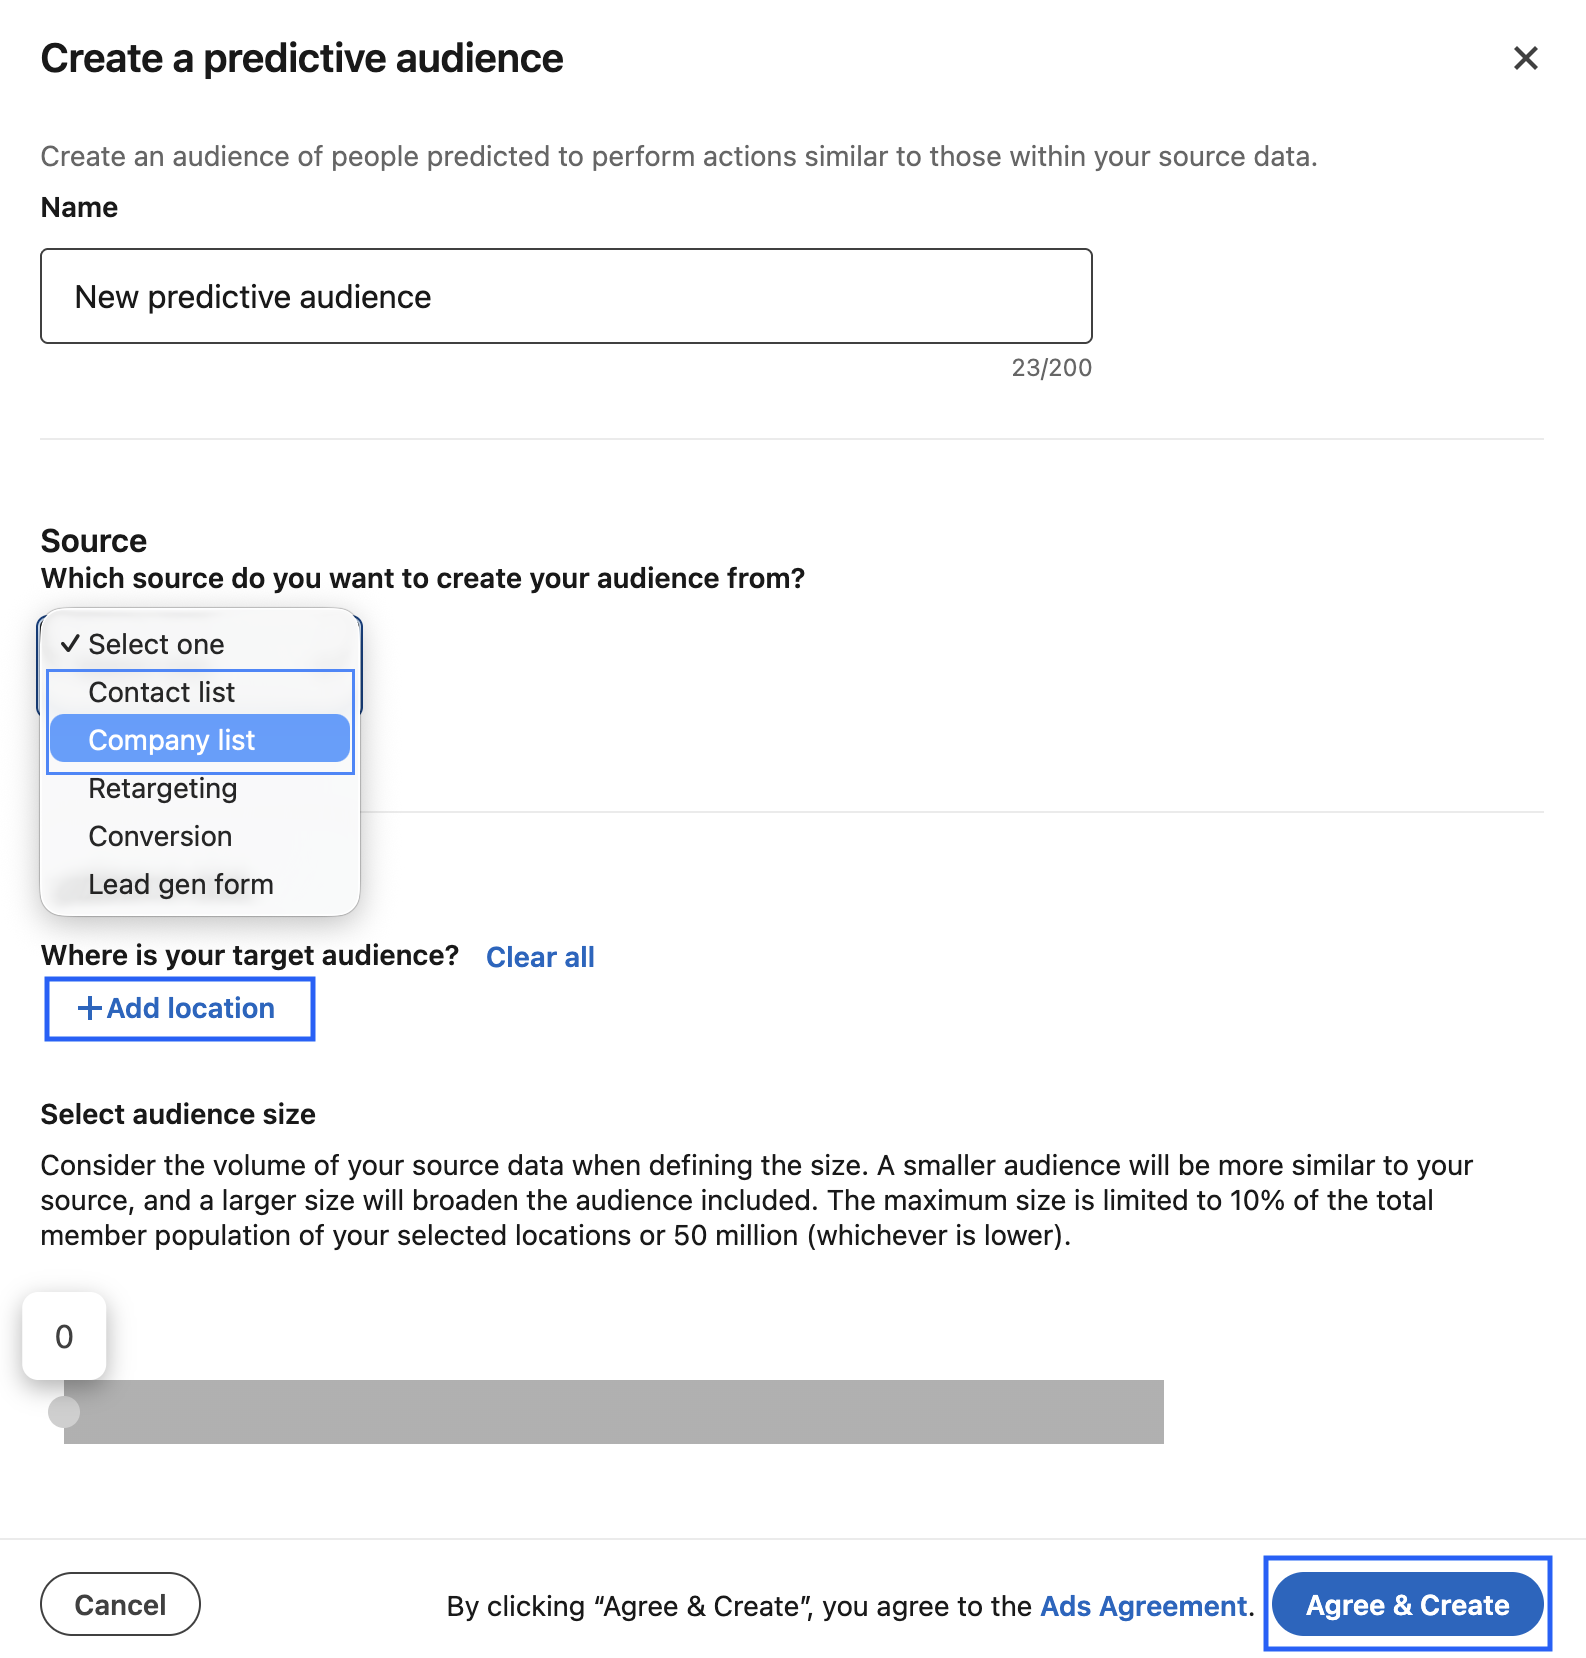This screenshot has width=1586, height=1658.
Task: Close the predictive audience dialog
Action: point(1525,58)
